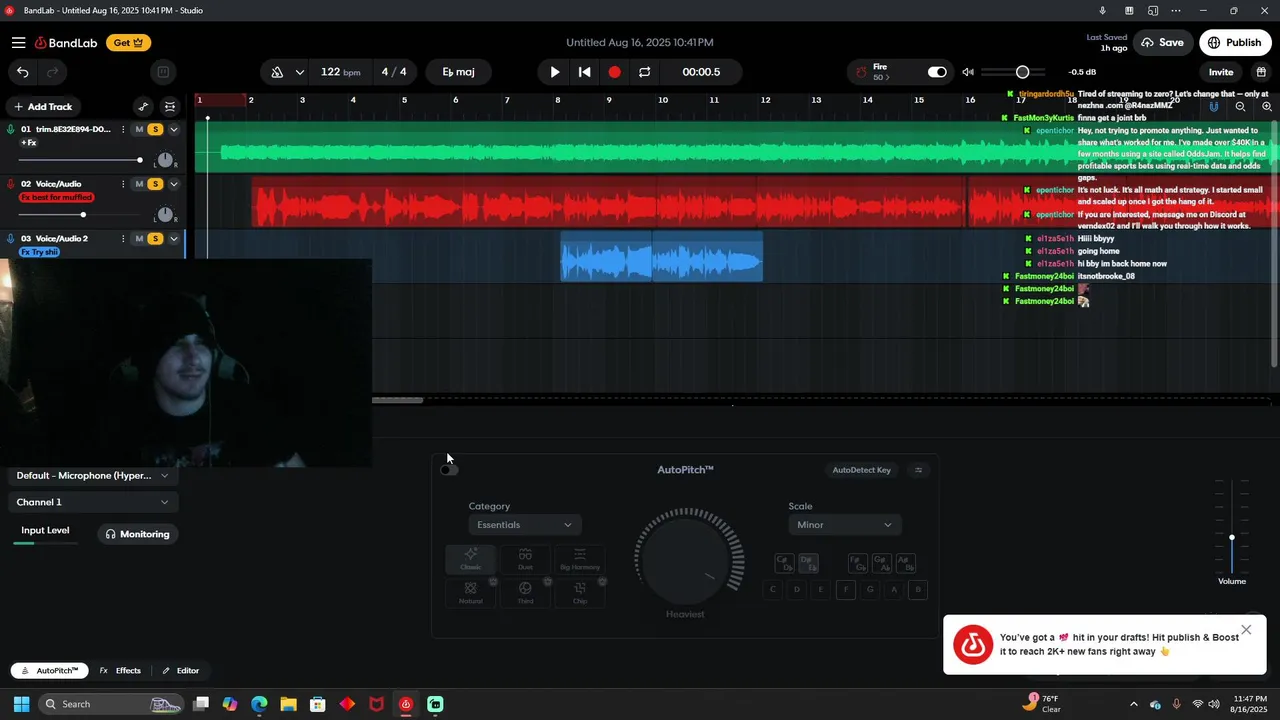Adjust track 01 volume slider
The width and height of the screenshot is (1280, 720).
click(80, 160)
